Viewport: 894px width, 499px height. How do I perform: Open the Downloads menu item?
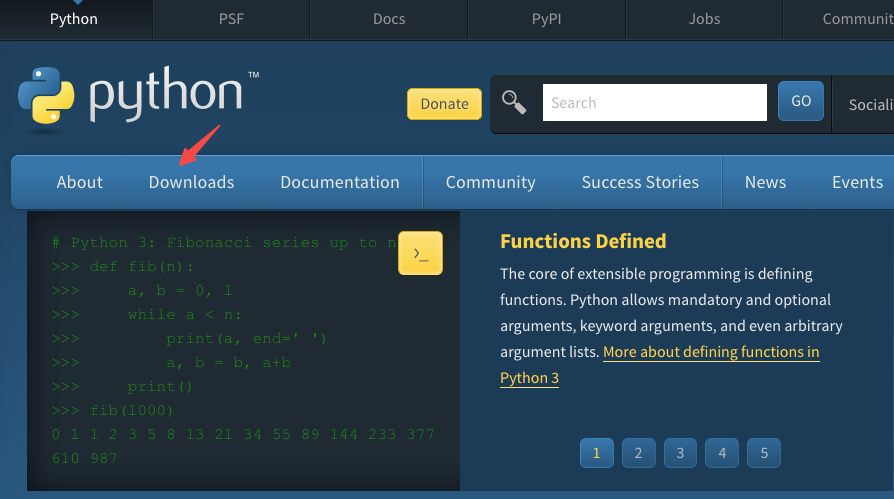191,182
